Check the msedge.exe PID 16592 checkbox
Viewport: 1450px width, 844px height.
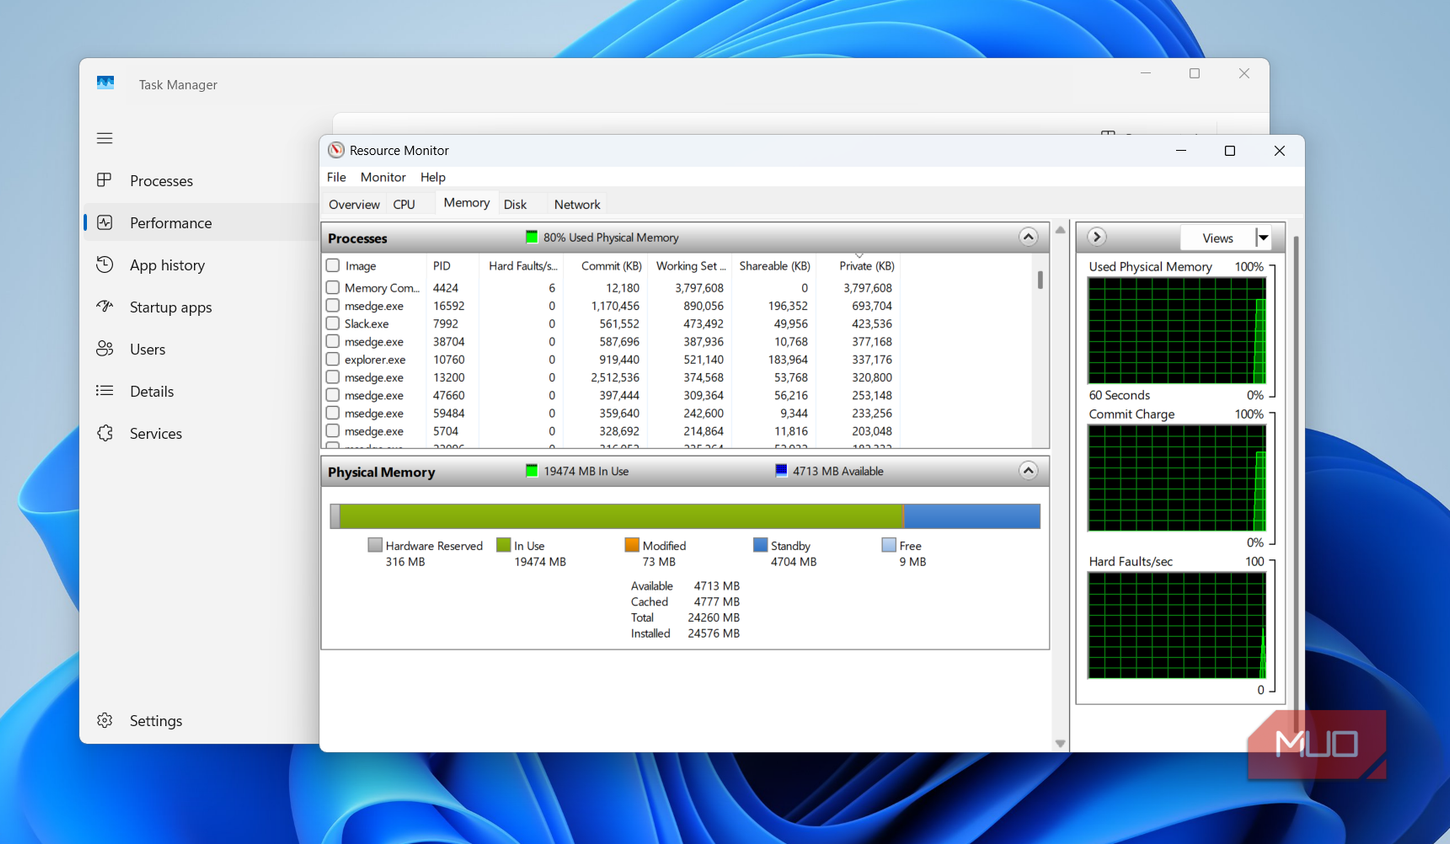click(x=333, y=305)
